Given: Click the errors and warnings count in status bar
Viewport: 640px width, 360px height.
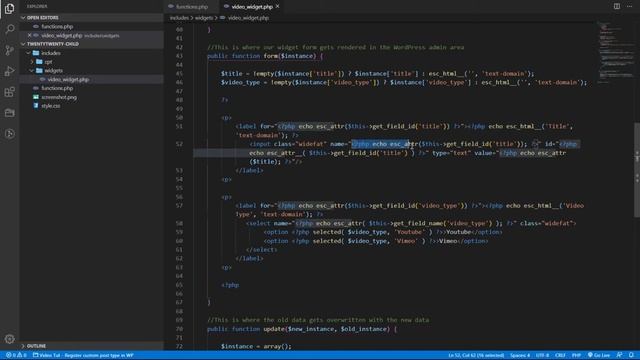Looking at the screenshot, I should pos(16,355).
